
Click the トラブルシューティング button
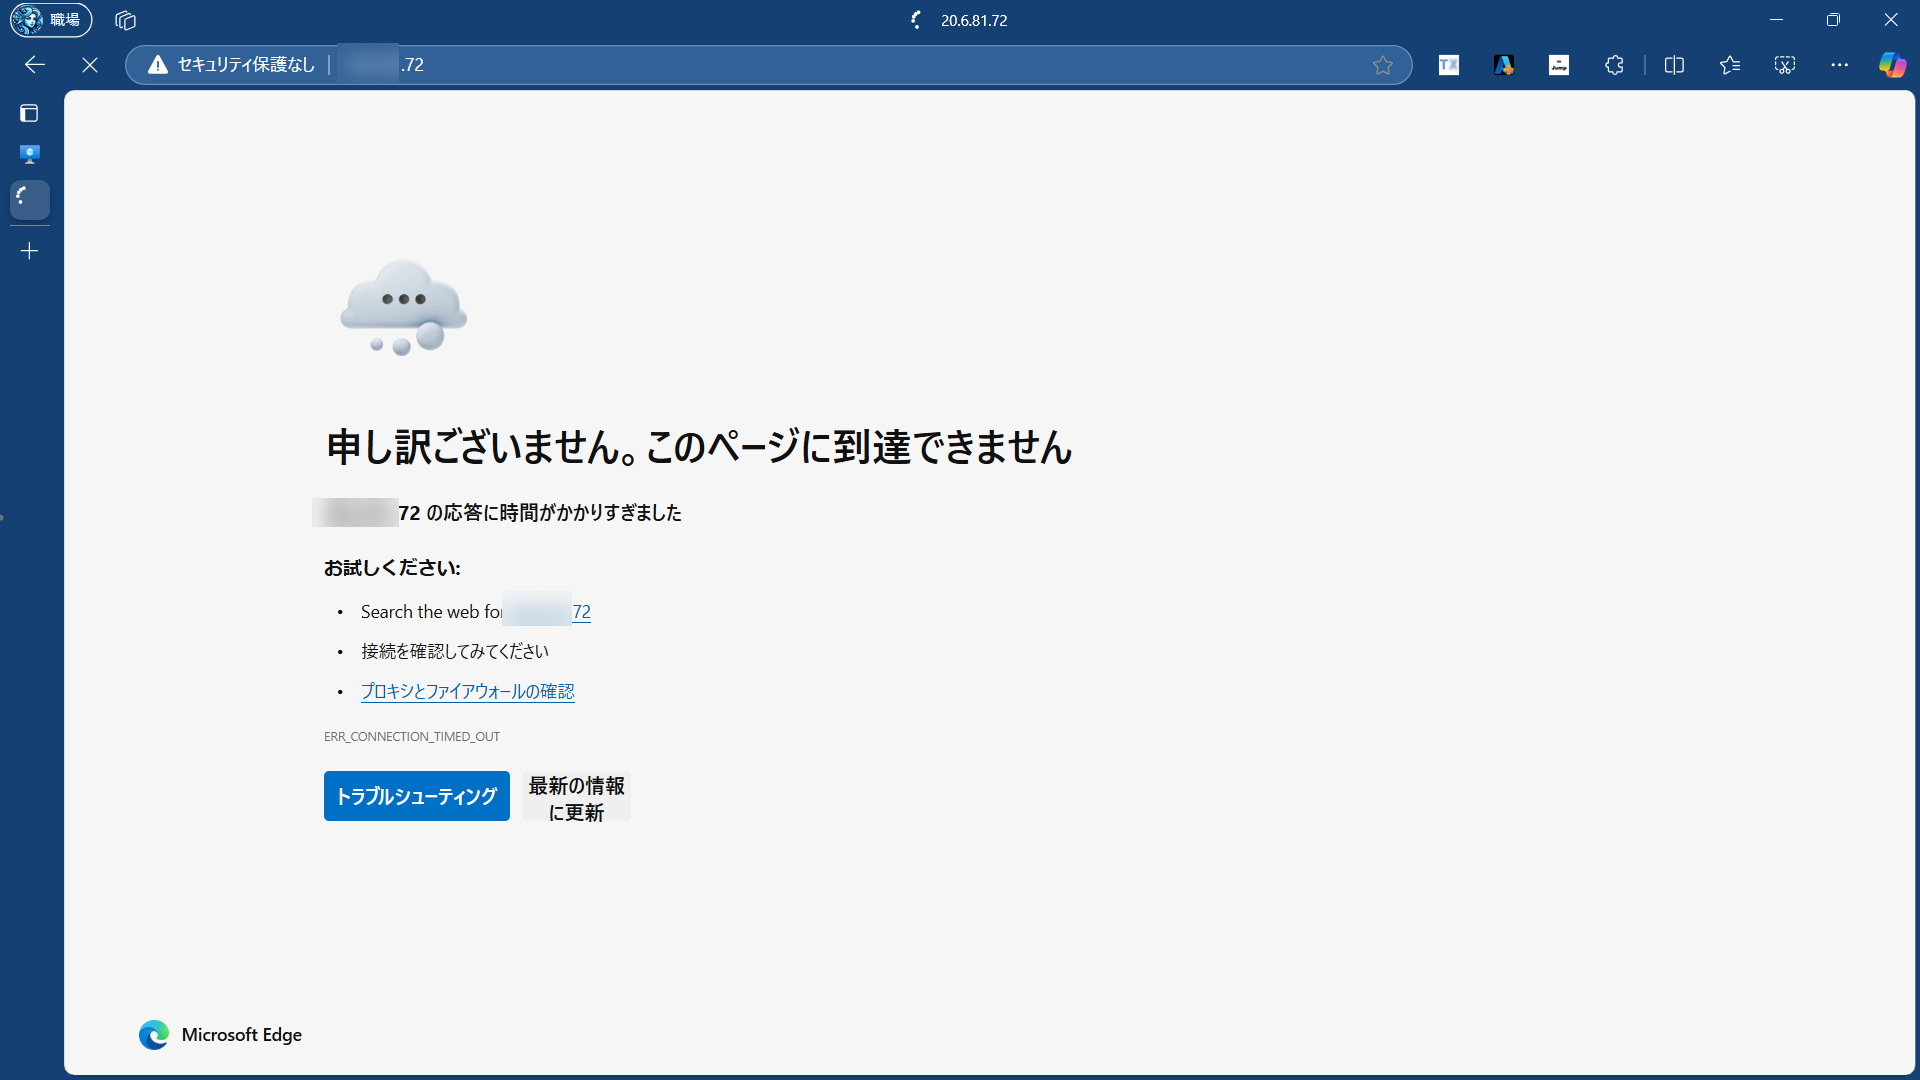coord(416,796)
